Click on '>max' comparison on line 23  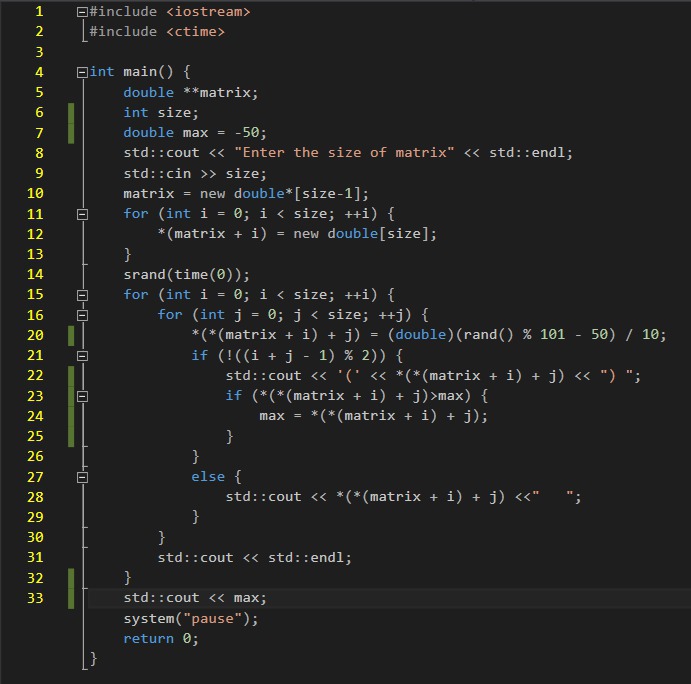pyautogui.click(x=446, y=396)
